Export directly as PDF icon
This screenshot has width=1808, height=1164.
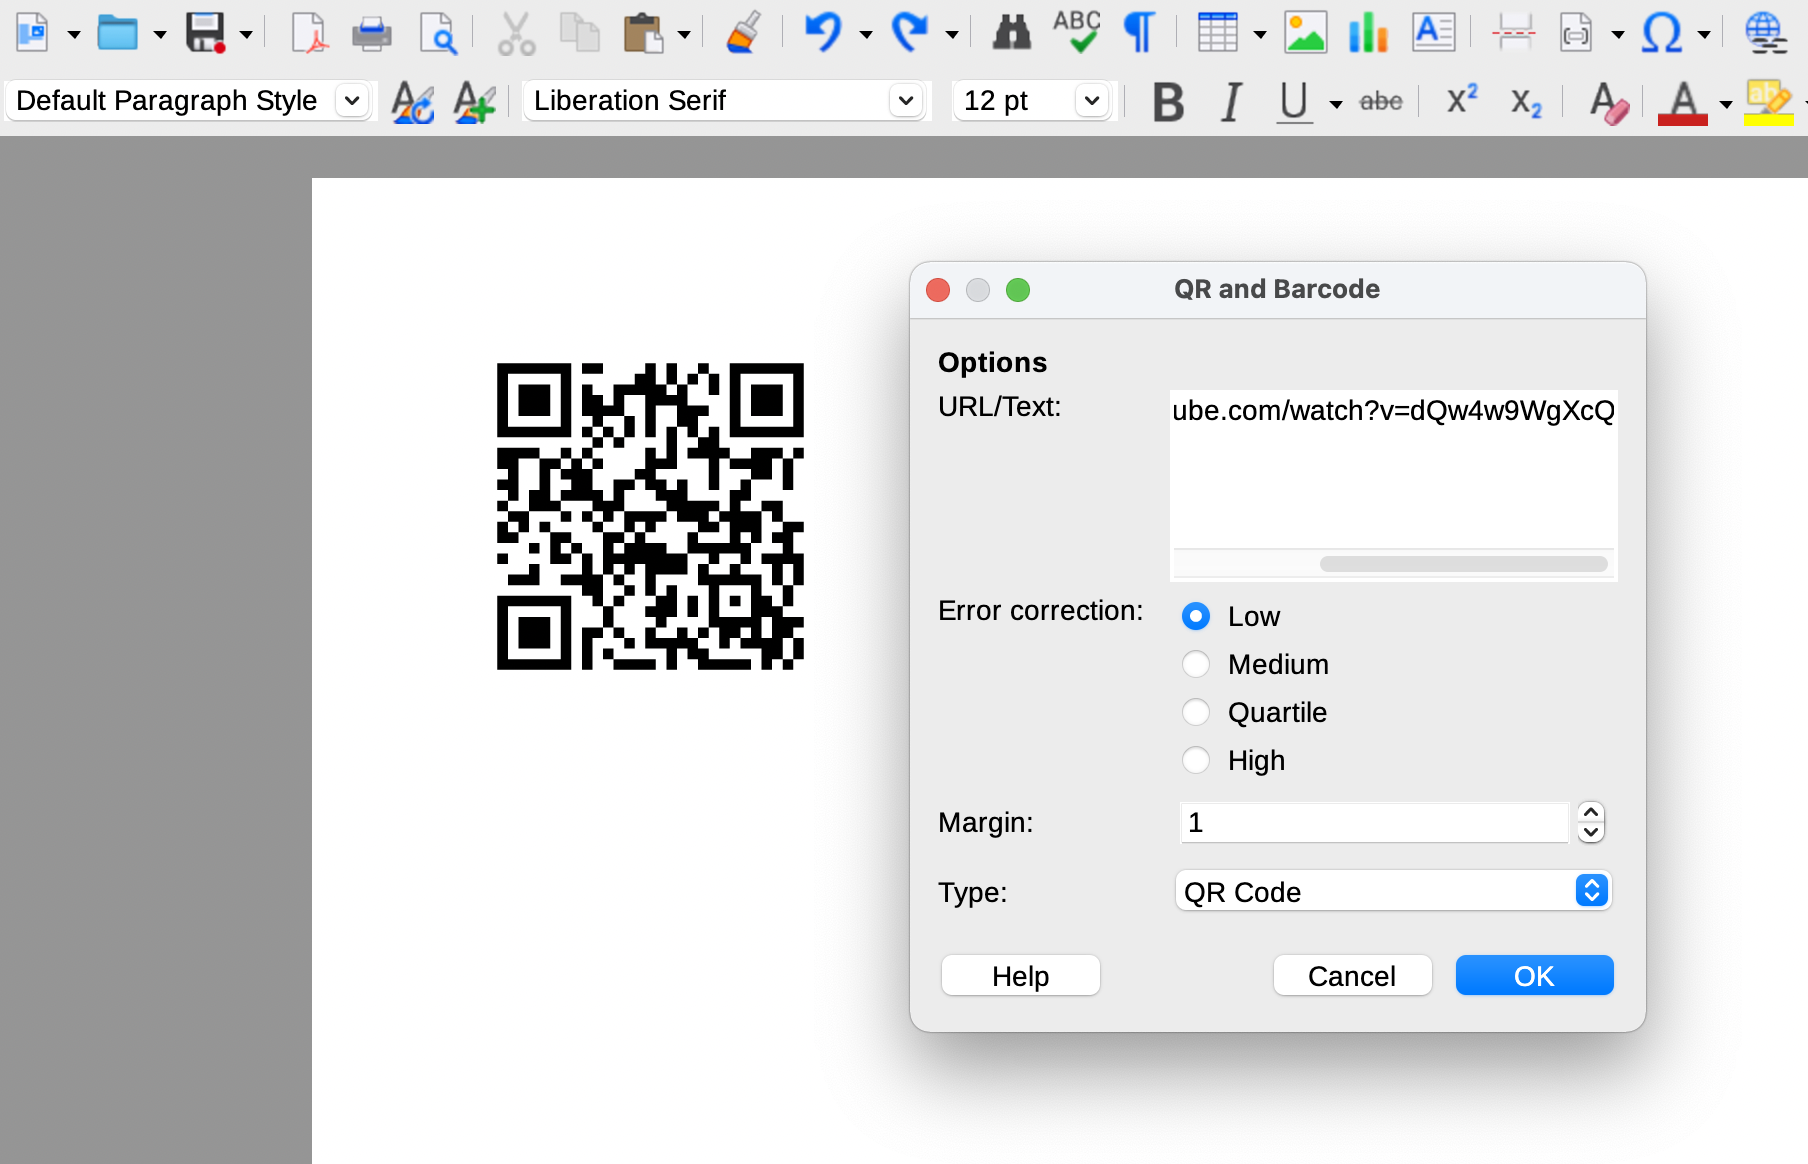click(309, 33)
